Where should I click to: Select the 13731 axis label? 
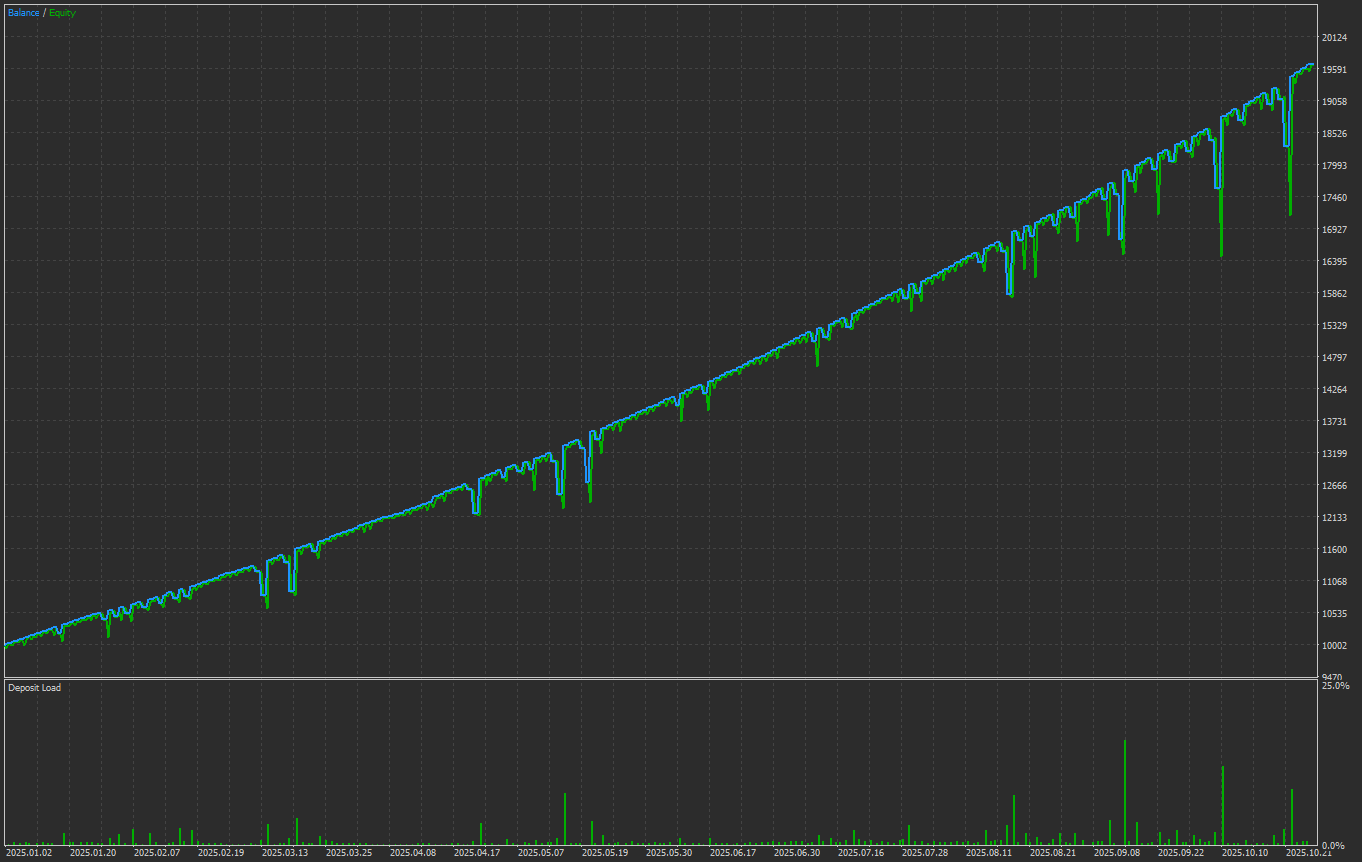tap(1333, 422)
